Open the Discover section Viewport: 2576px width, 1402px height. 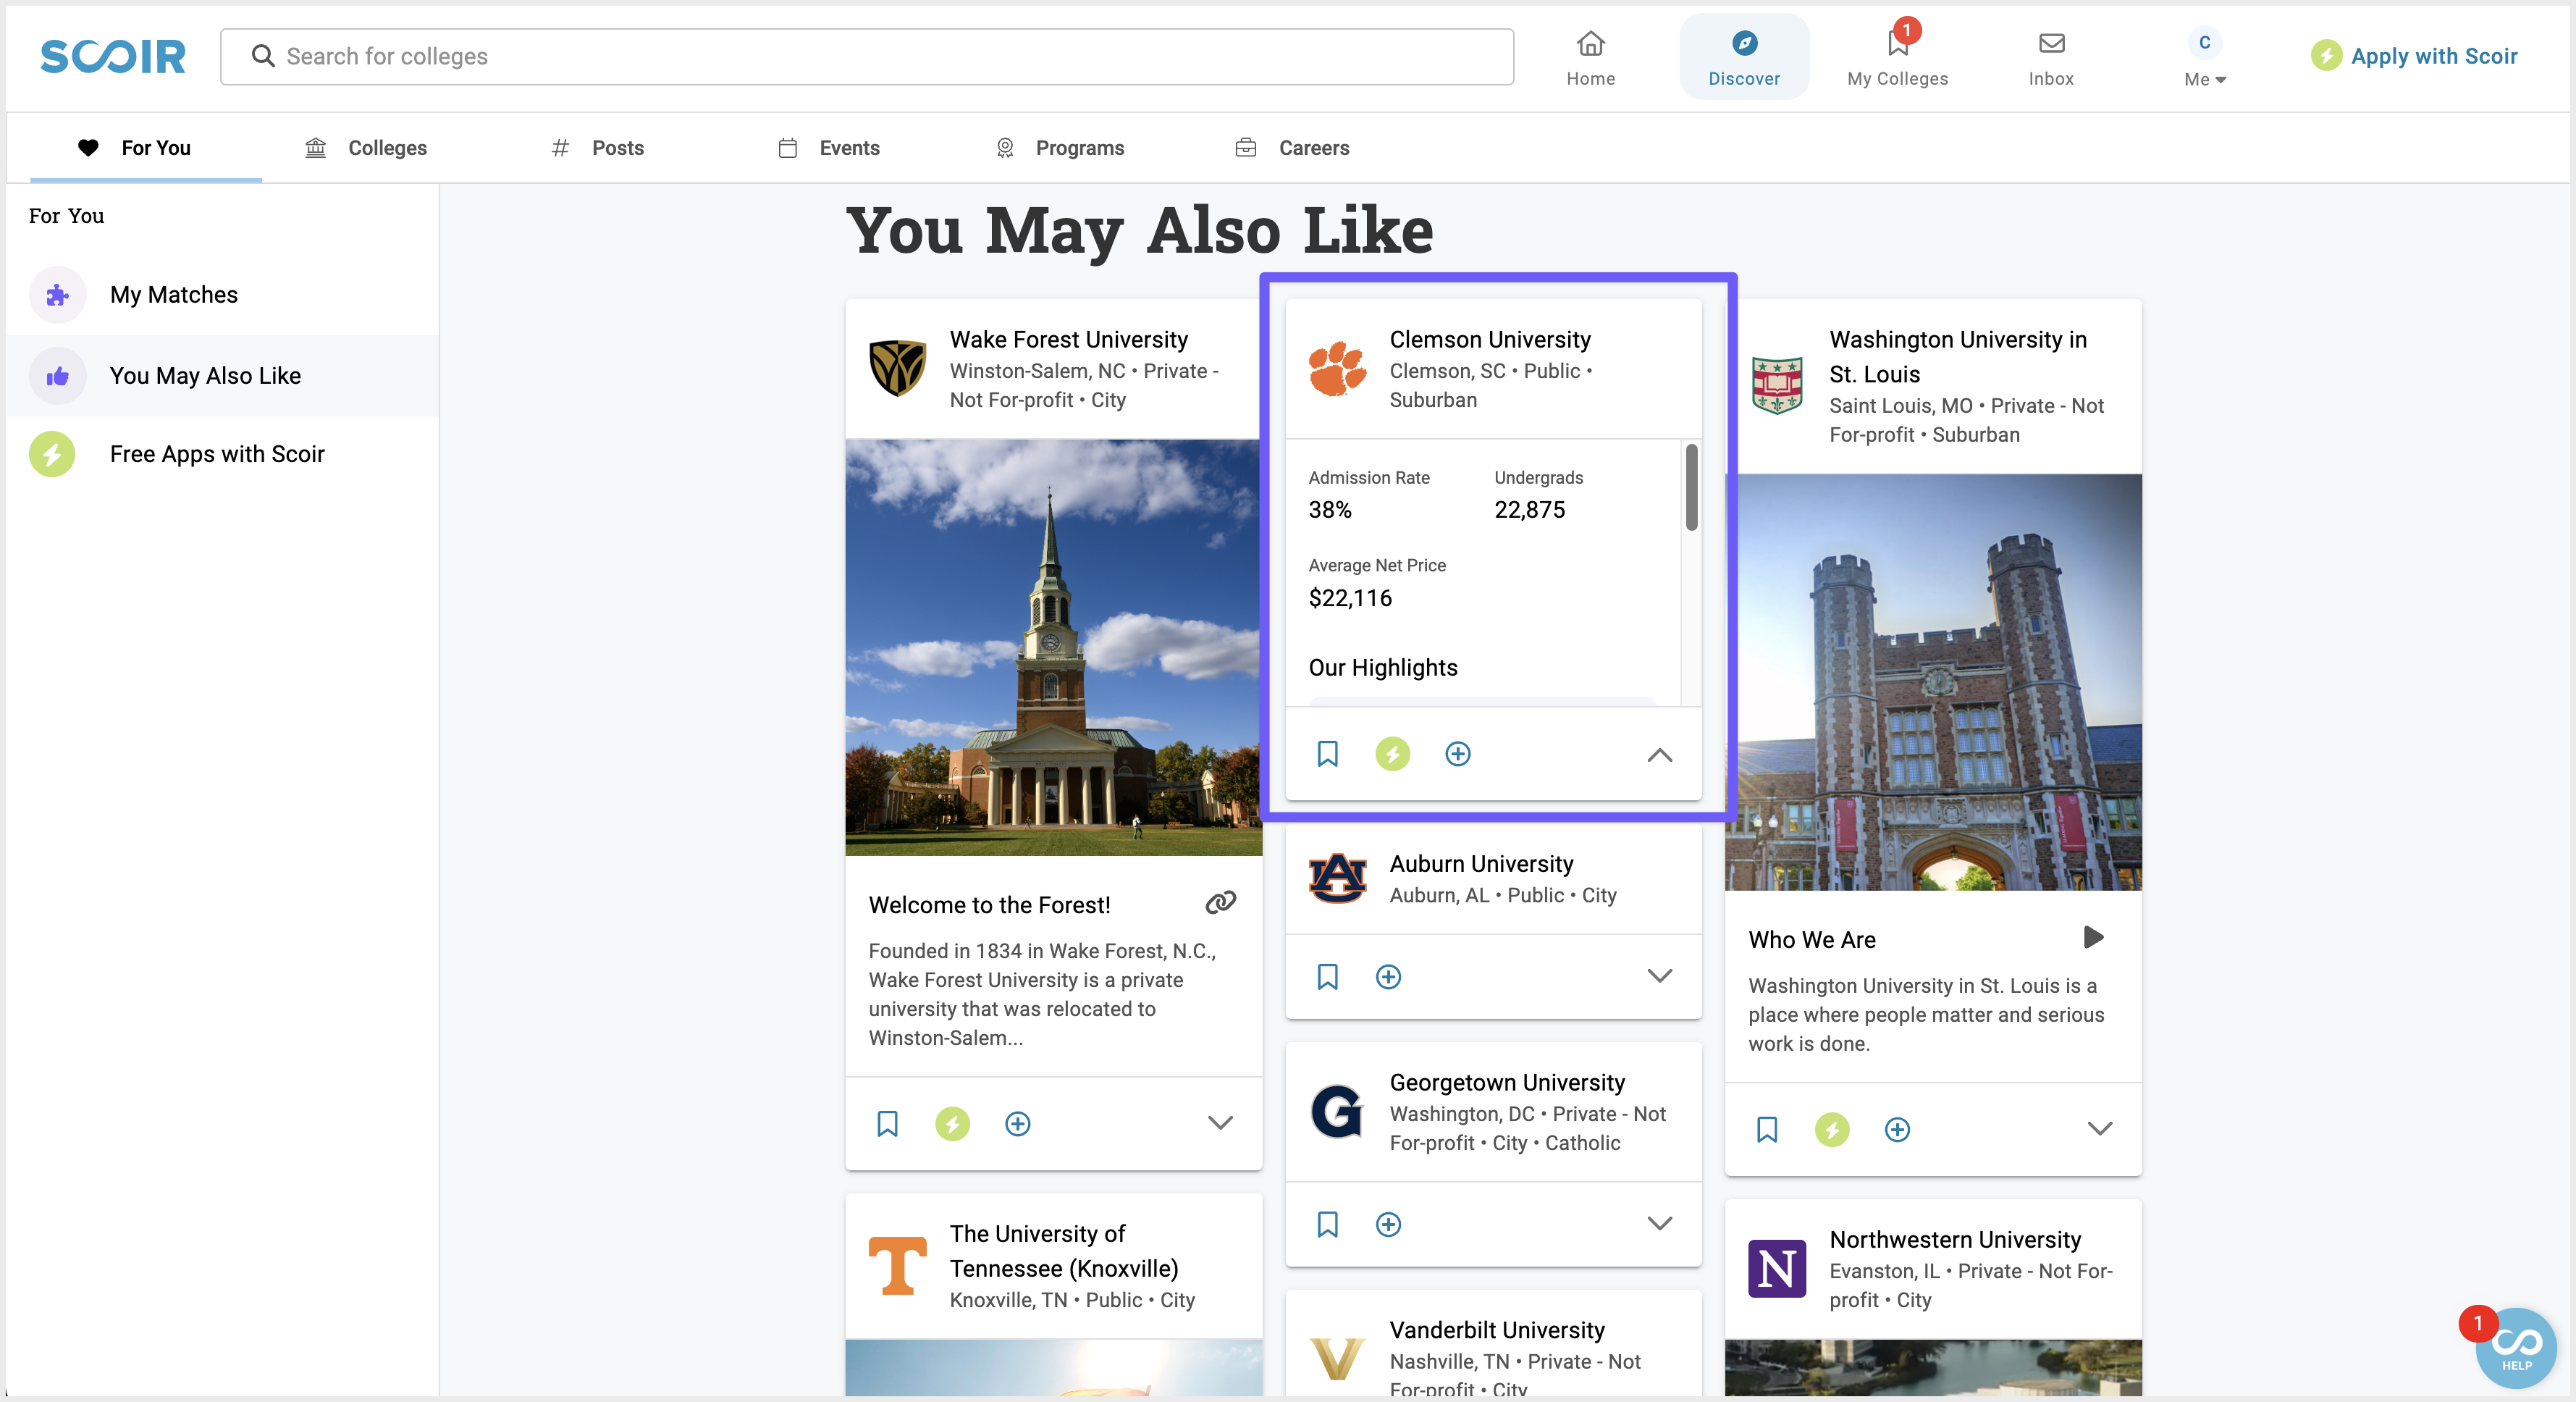[1744, 57]
